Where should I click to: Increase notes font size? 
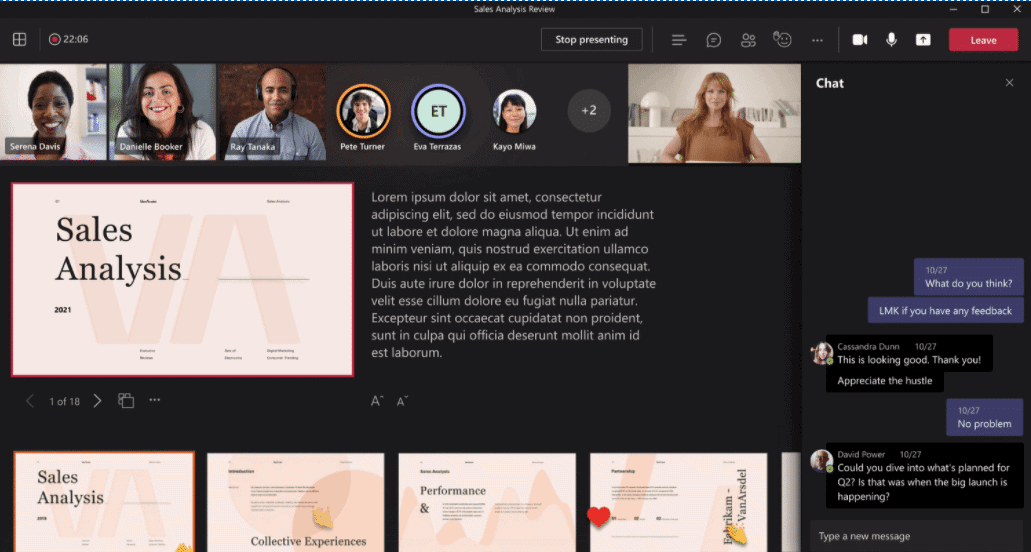tap(377, 401)
